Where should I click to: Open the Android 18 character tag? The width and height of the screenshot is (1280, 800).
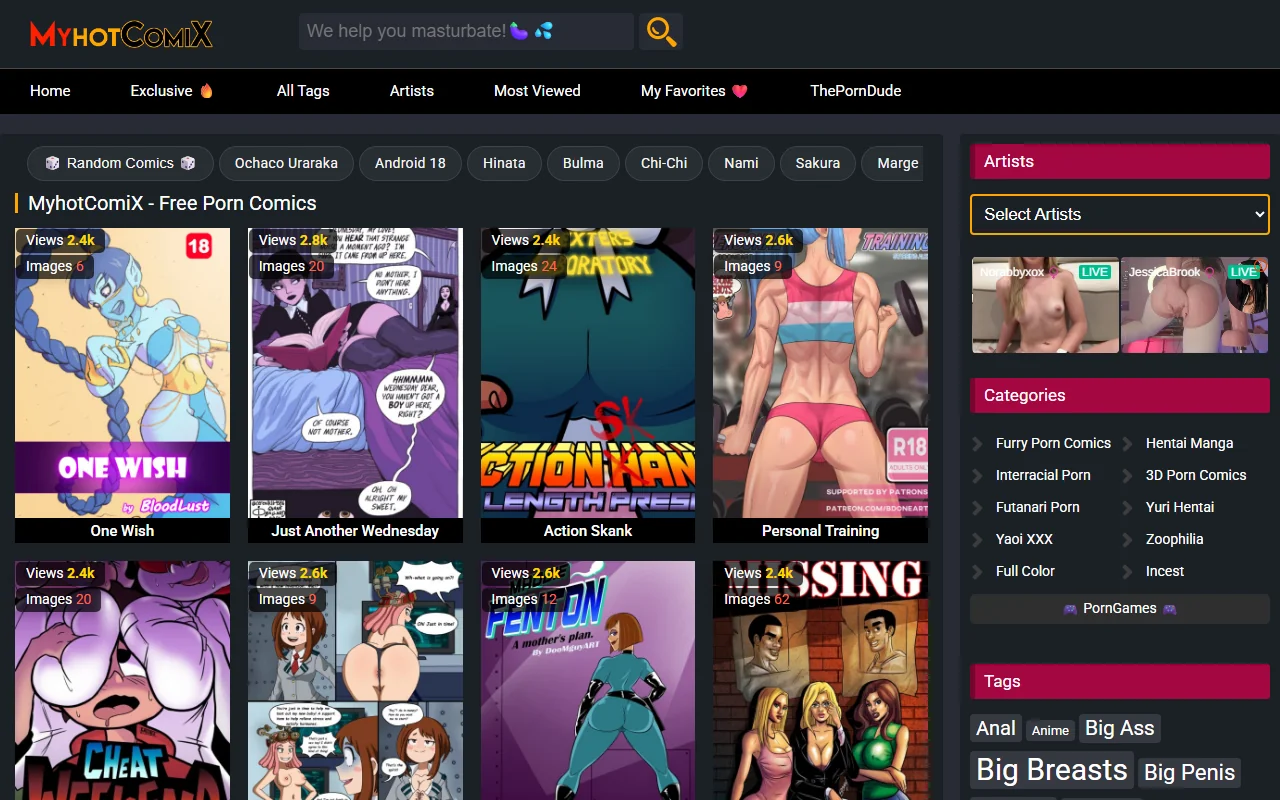(410, 163)
